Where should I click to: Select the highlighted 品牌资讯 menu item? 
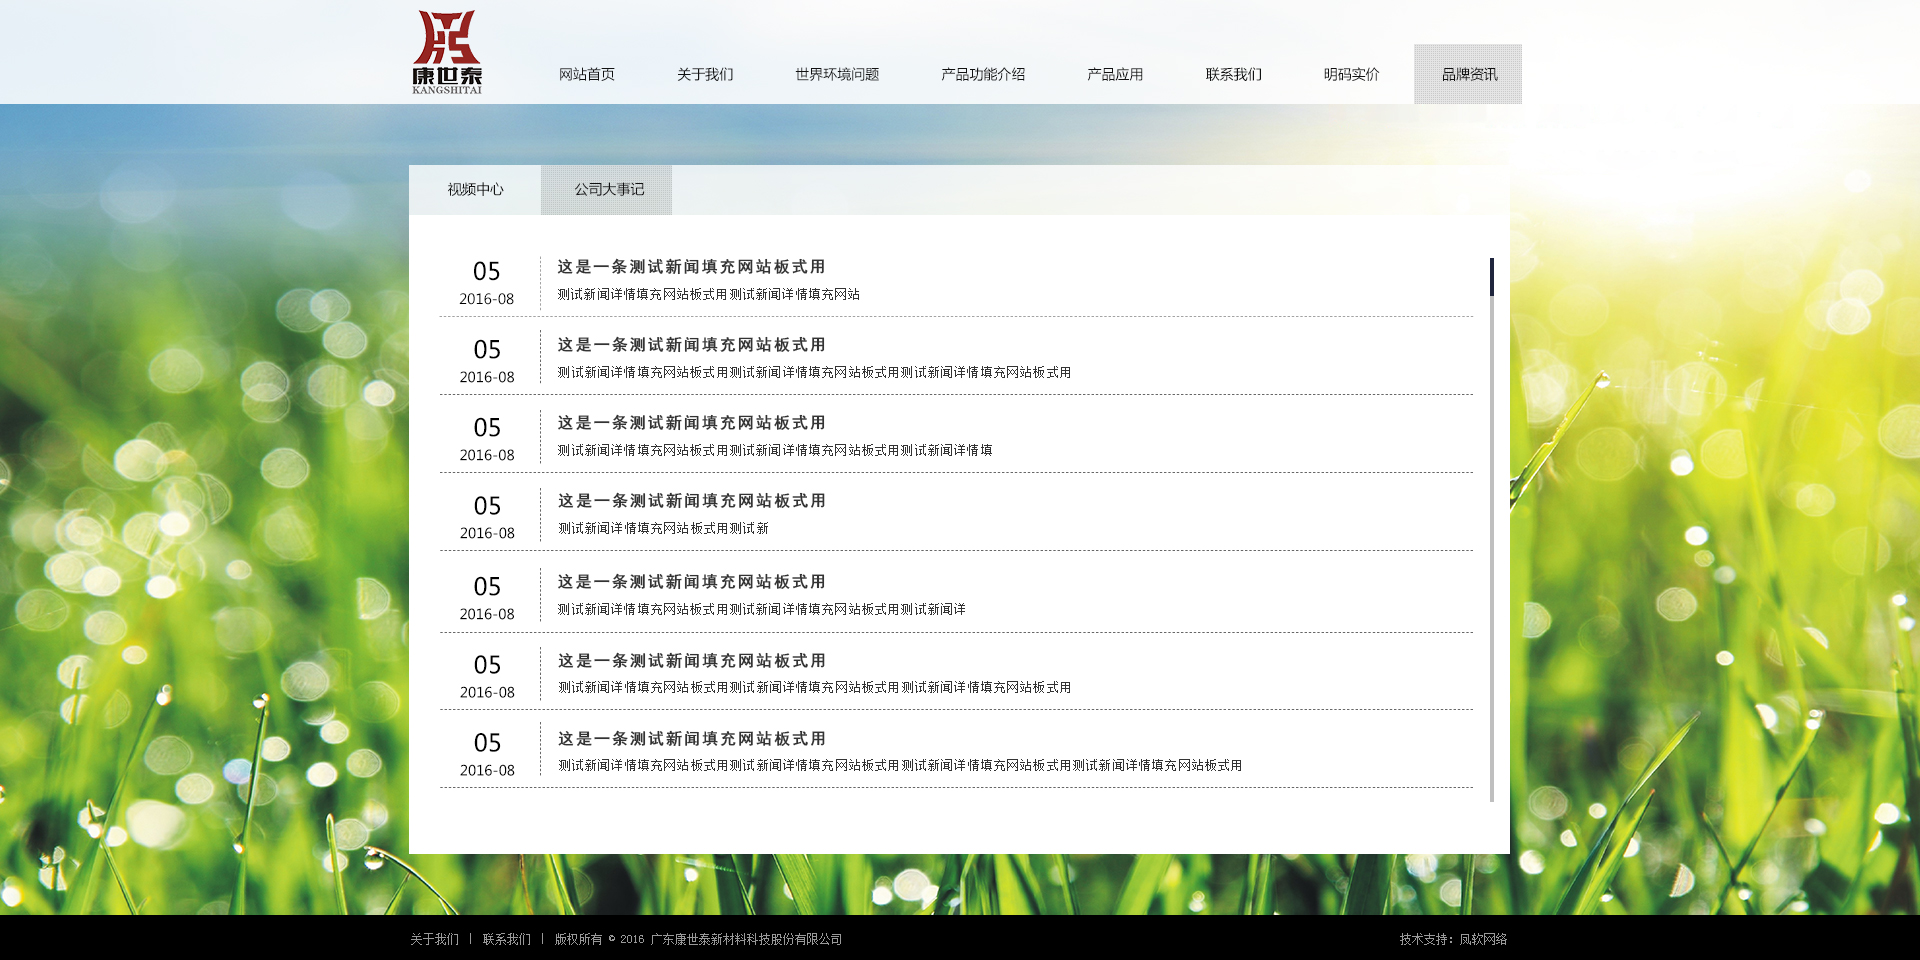point(1468,74)
